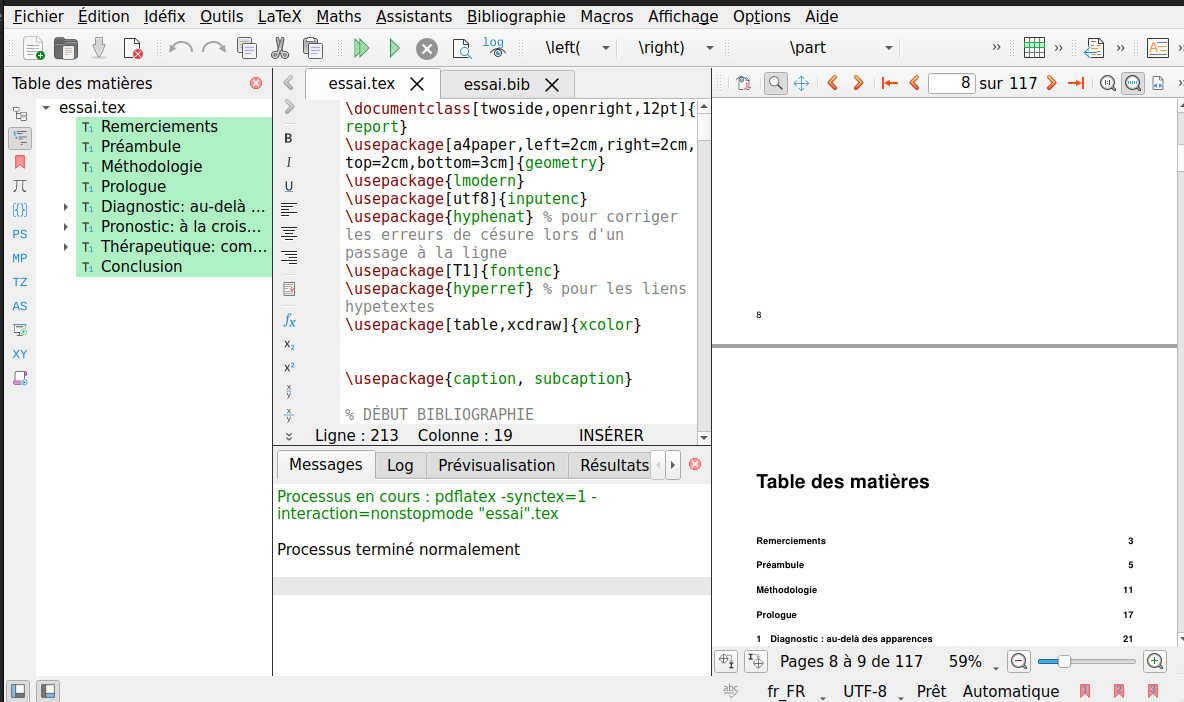1184x702 pixels.
Task: Open the \left( delimiter dropdown
Action: tap(606, 48)
